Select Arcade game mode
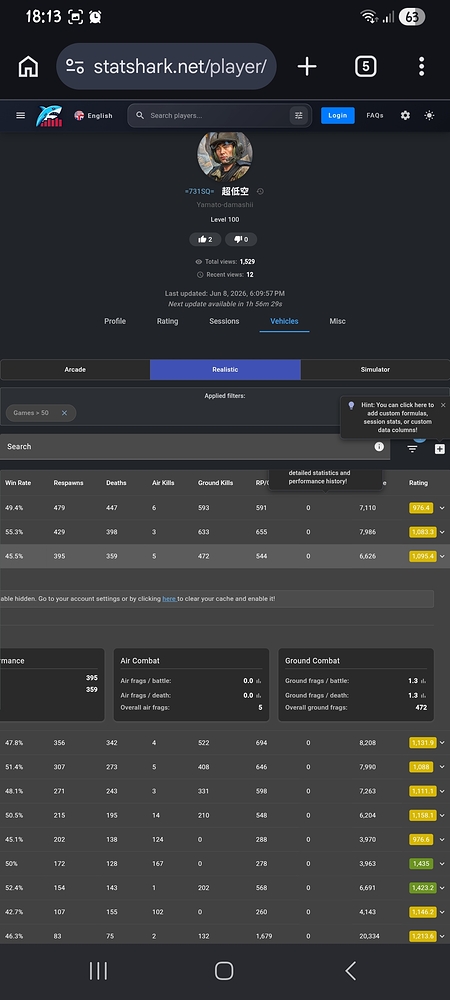450x1000 pixels. [75, 370]
